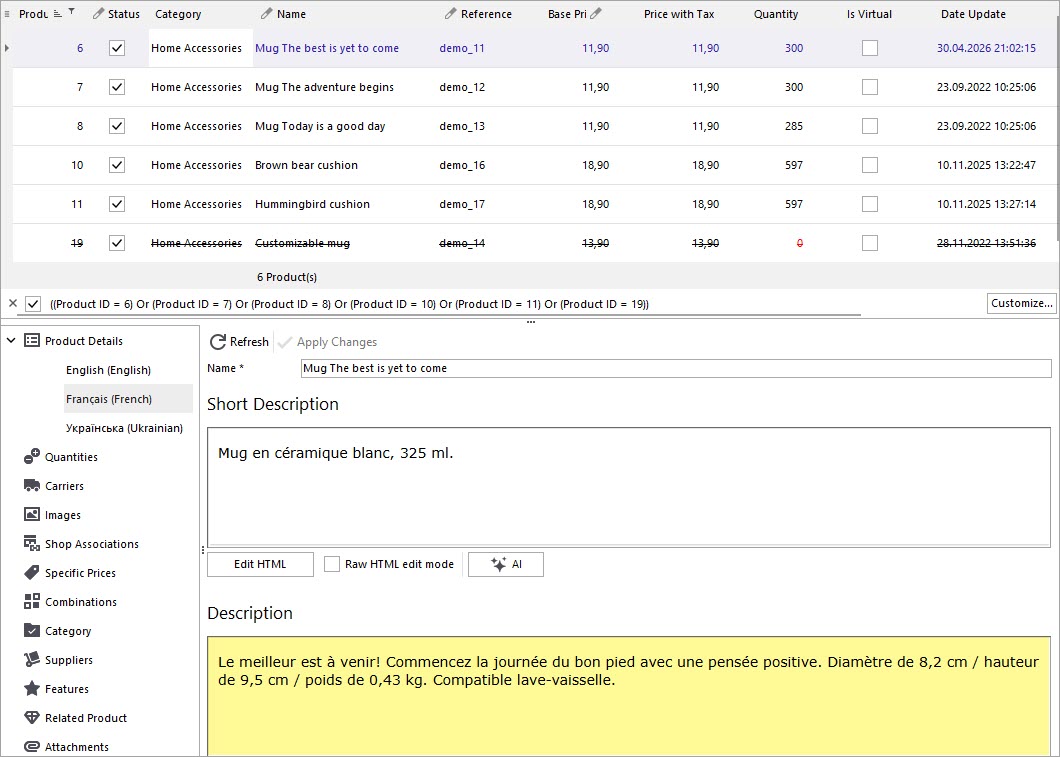The image size is (1060, 757).
Task: Toggle Status checkbox for Hummingbird cushion
Action: pyautogui.click(x=117, y=204)
